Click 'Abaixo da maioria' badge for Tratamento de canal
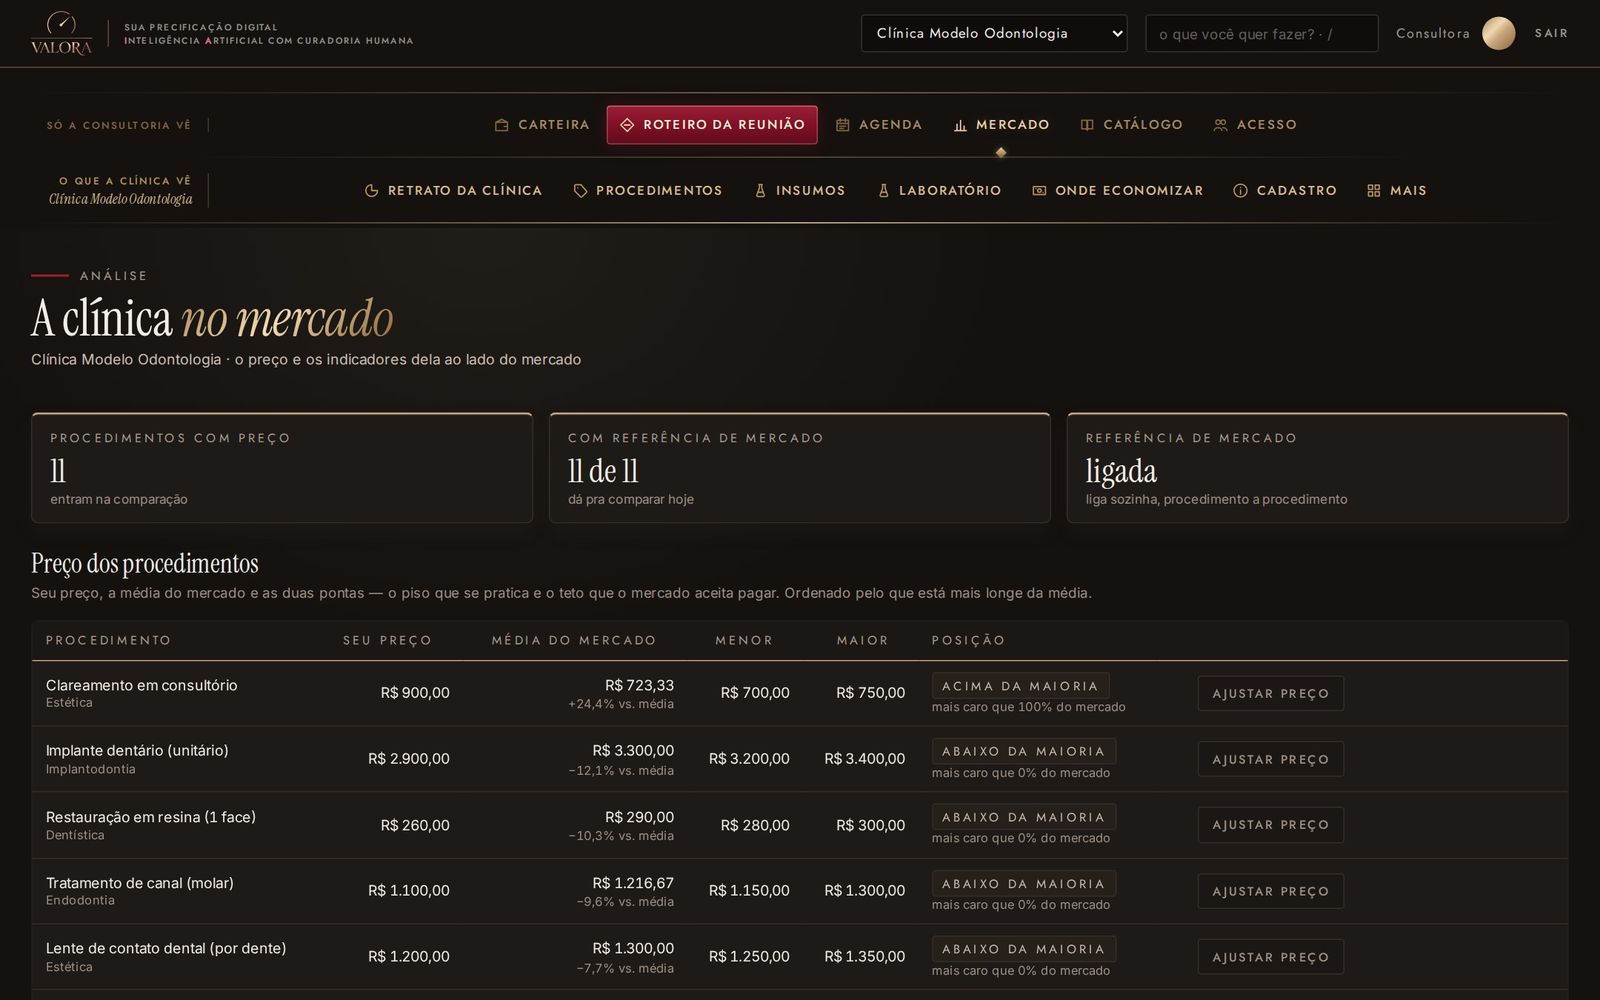 pos(1024,884)
